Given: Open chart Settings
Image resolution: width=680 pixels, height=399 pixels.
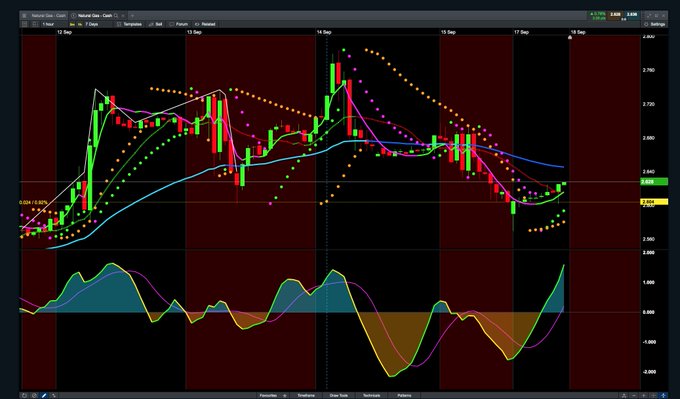Looking at the screenshot, I should pos(654,24).
